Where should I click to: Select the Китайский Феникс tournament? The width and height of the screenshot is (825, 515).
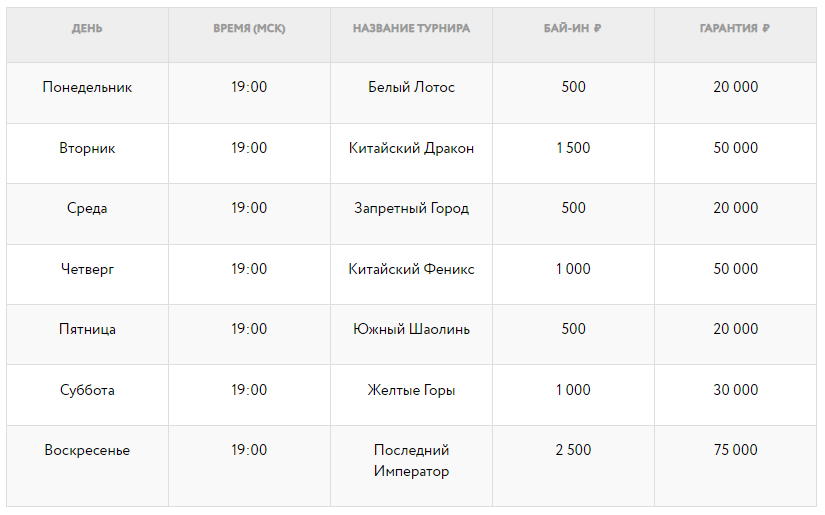(411, 269)
